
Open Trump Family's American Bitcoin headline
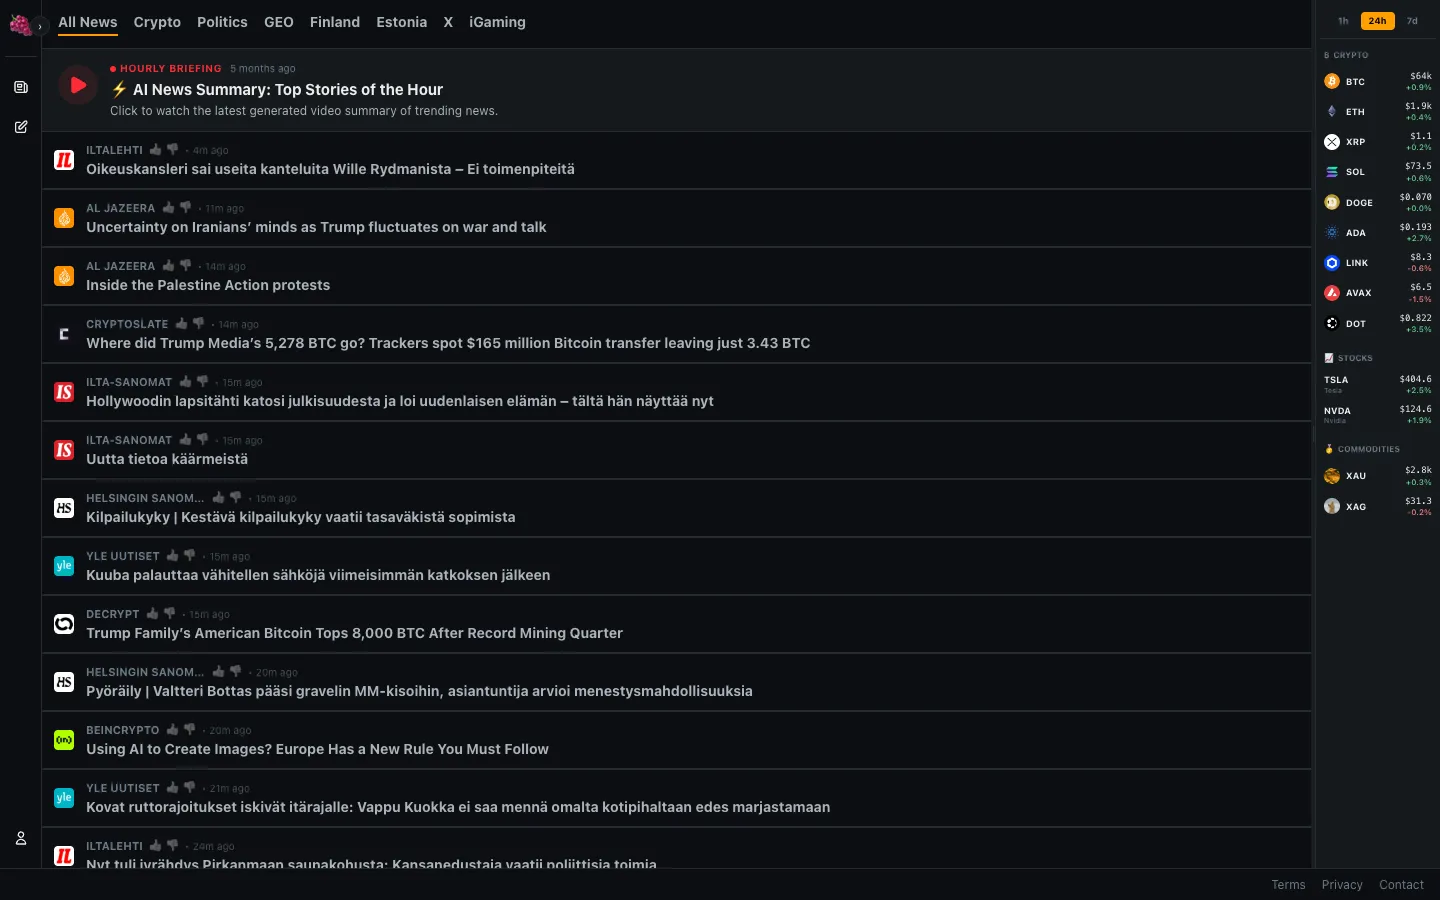(354, 633)
